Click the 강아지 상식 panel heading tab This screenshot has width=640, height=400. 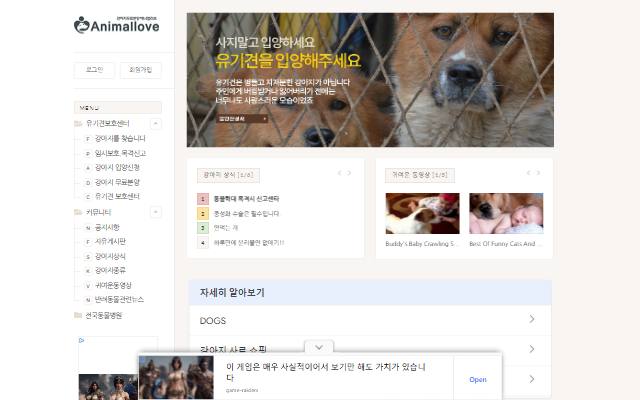pyautogui.click(x=228, y=175)
